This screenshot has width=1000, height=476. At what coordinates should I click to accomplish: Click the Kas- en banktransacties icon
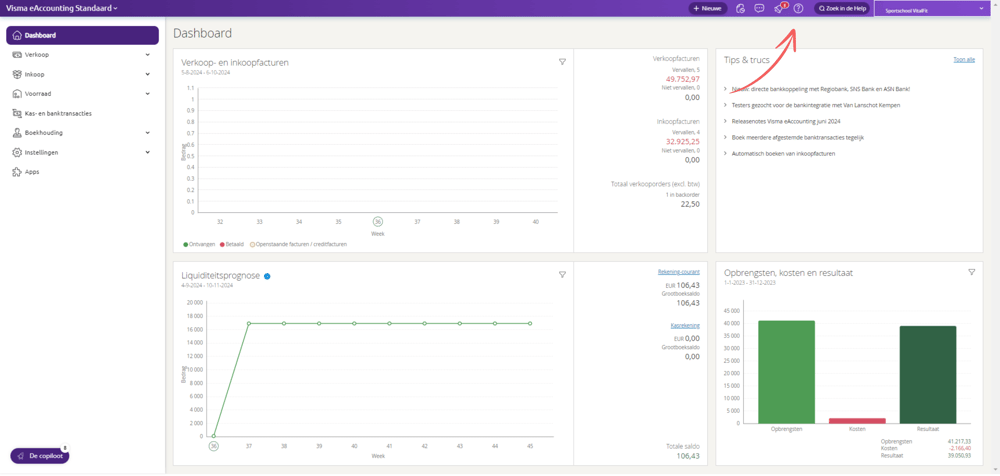pyautogui.click(x=17, y=114)
